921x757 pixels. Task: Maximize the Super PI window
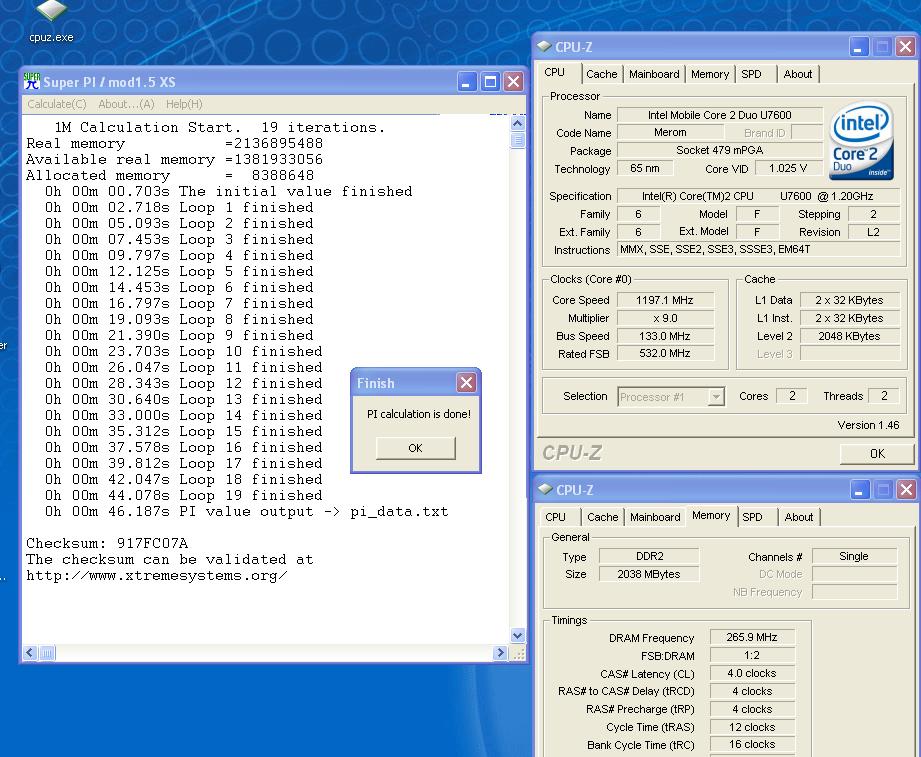coord(490,82)
